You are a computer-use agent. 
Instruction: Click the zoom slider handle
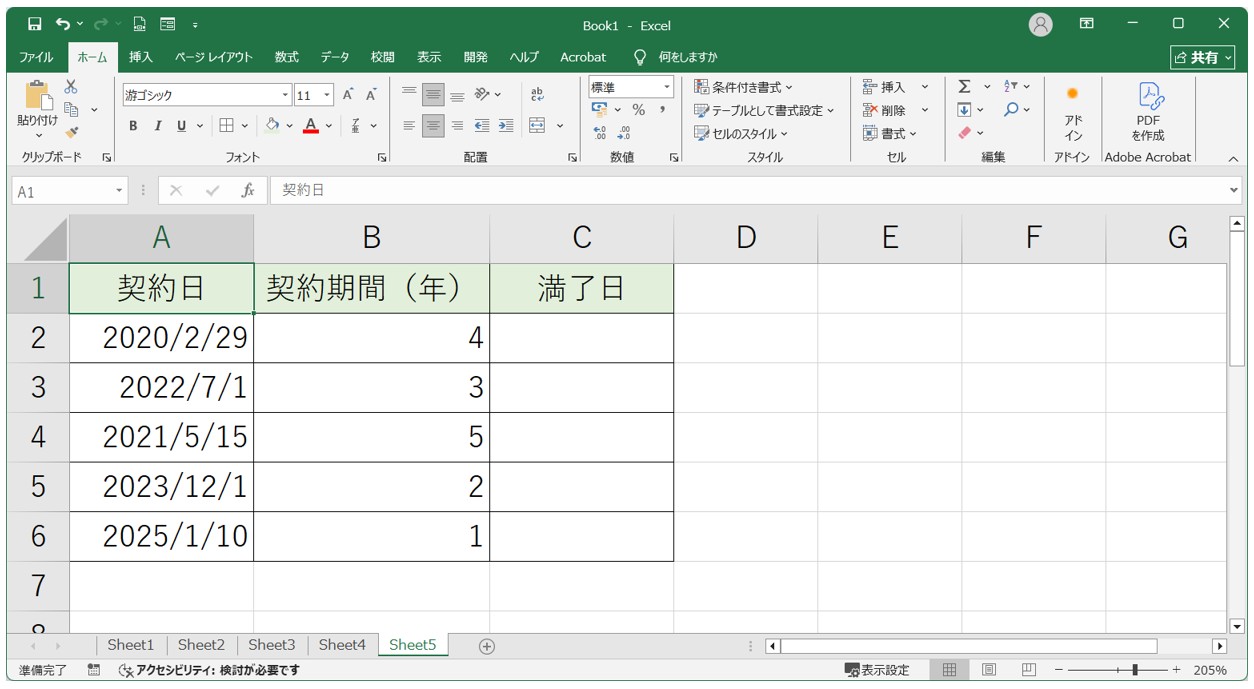click(x=1134, y=670)
